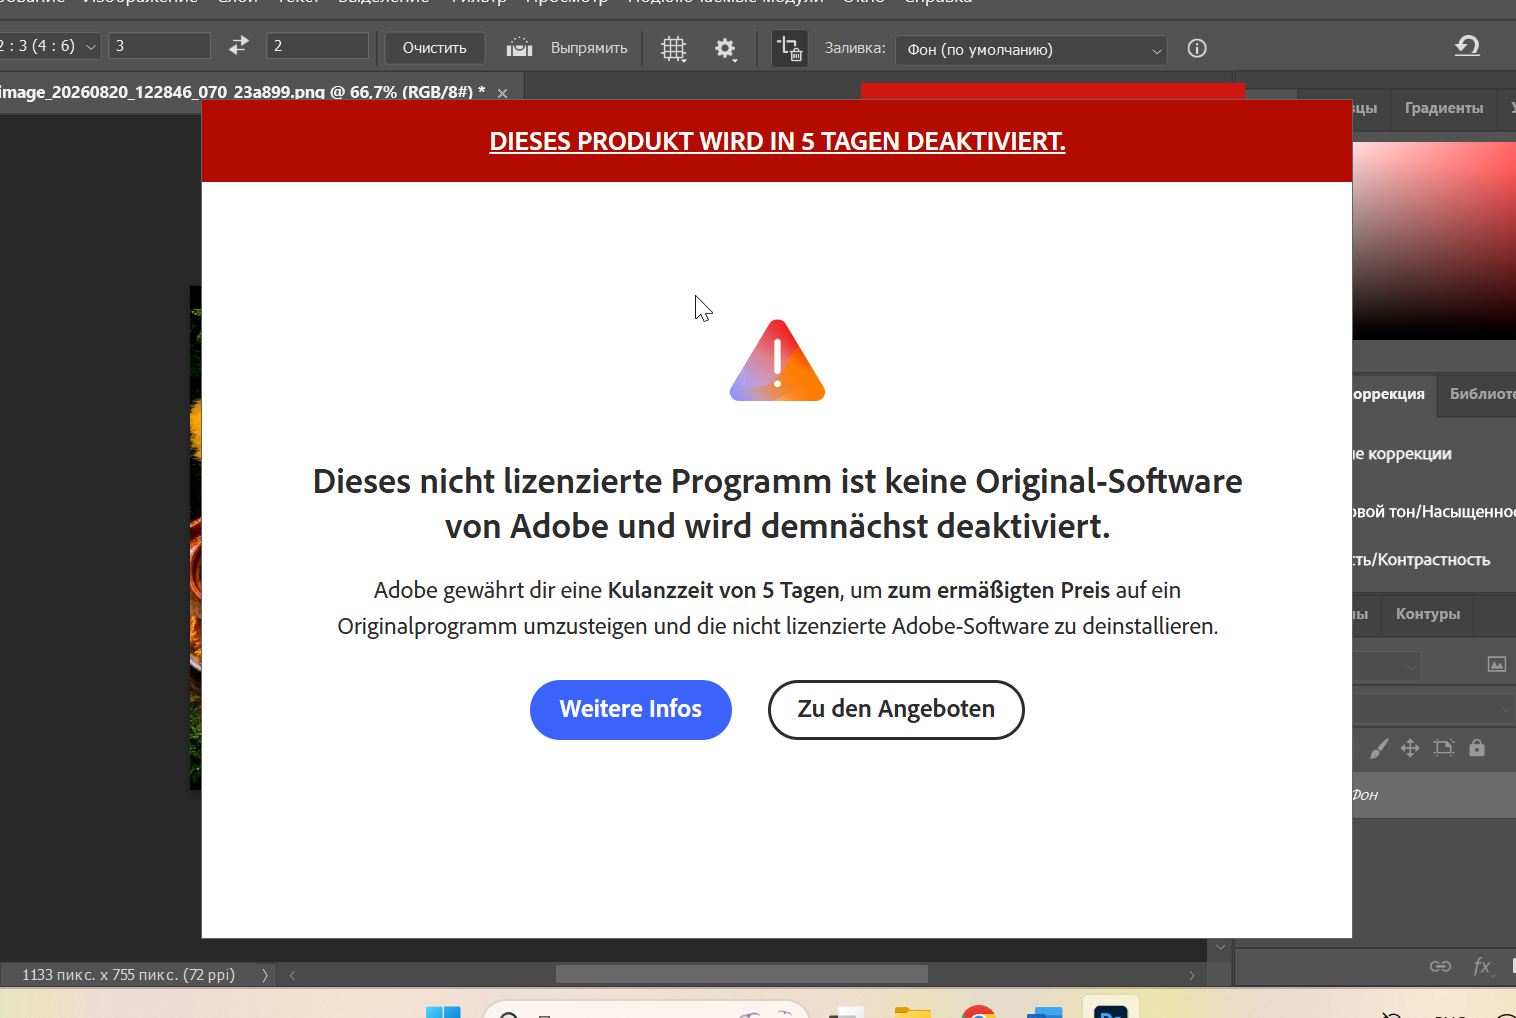1516x1018 pixels.
Task: Select the Яркость/Контрастность adjustment entry
Action: pyautogui.click(x=1422, y=560)
